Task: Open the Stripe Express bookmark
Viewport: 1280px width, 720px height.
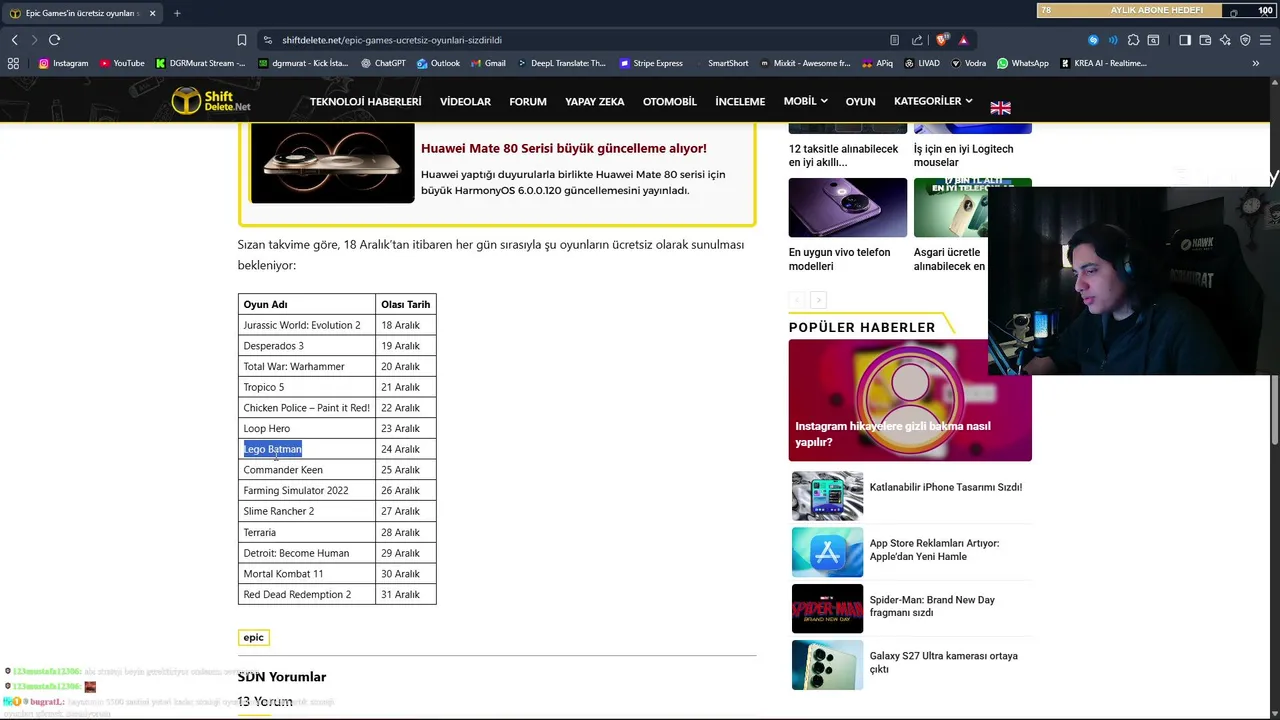Action: point(651,63)
